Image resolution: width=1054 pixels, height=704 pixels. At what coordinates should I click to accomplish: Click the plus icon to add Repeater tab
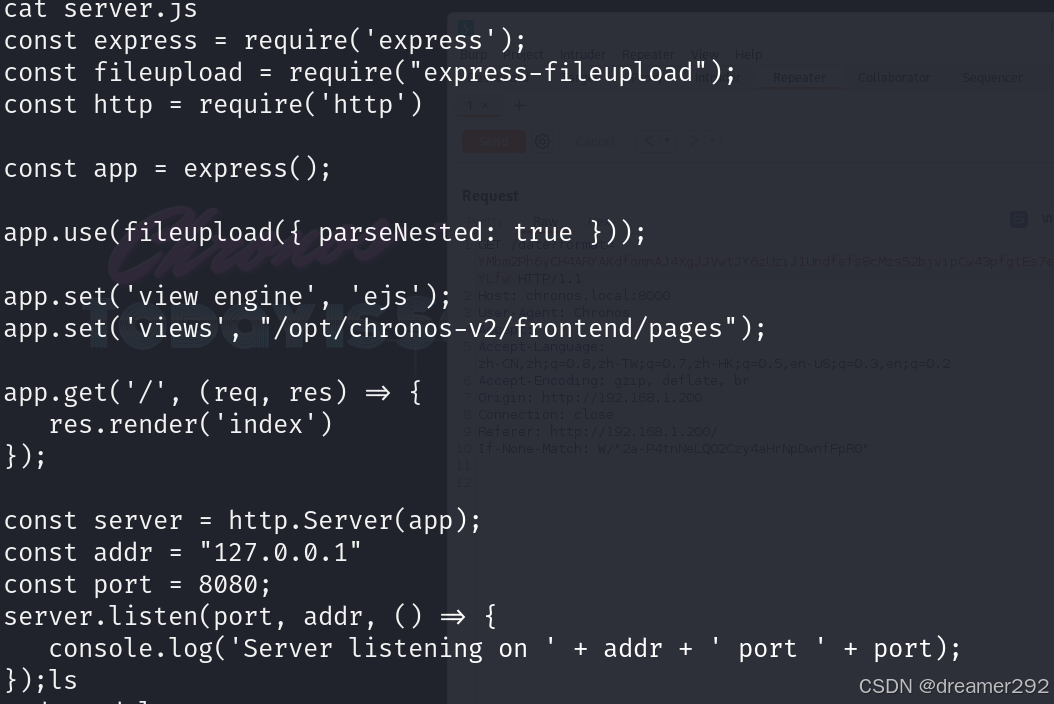coord(519,106)
